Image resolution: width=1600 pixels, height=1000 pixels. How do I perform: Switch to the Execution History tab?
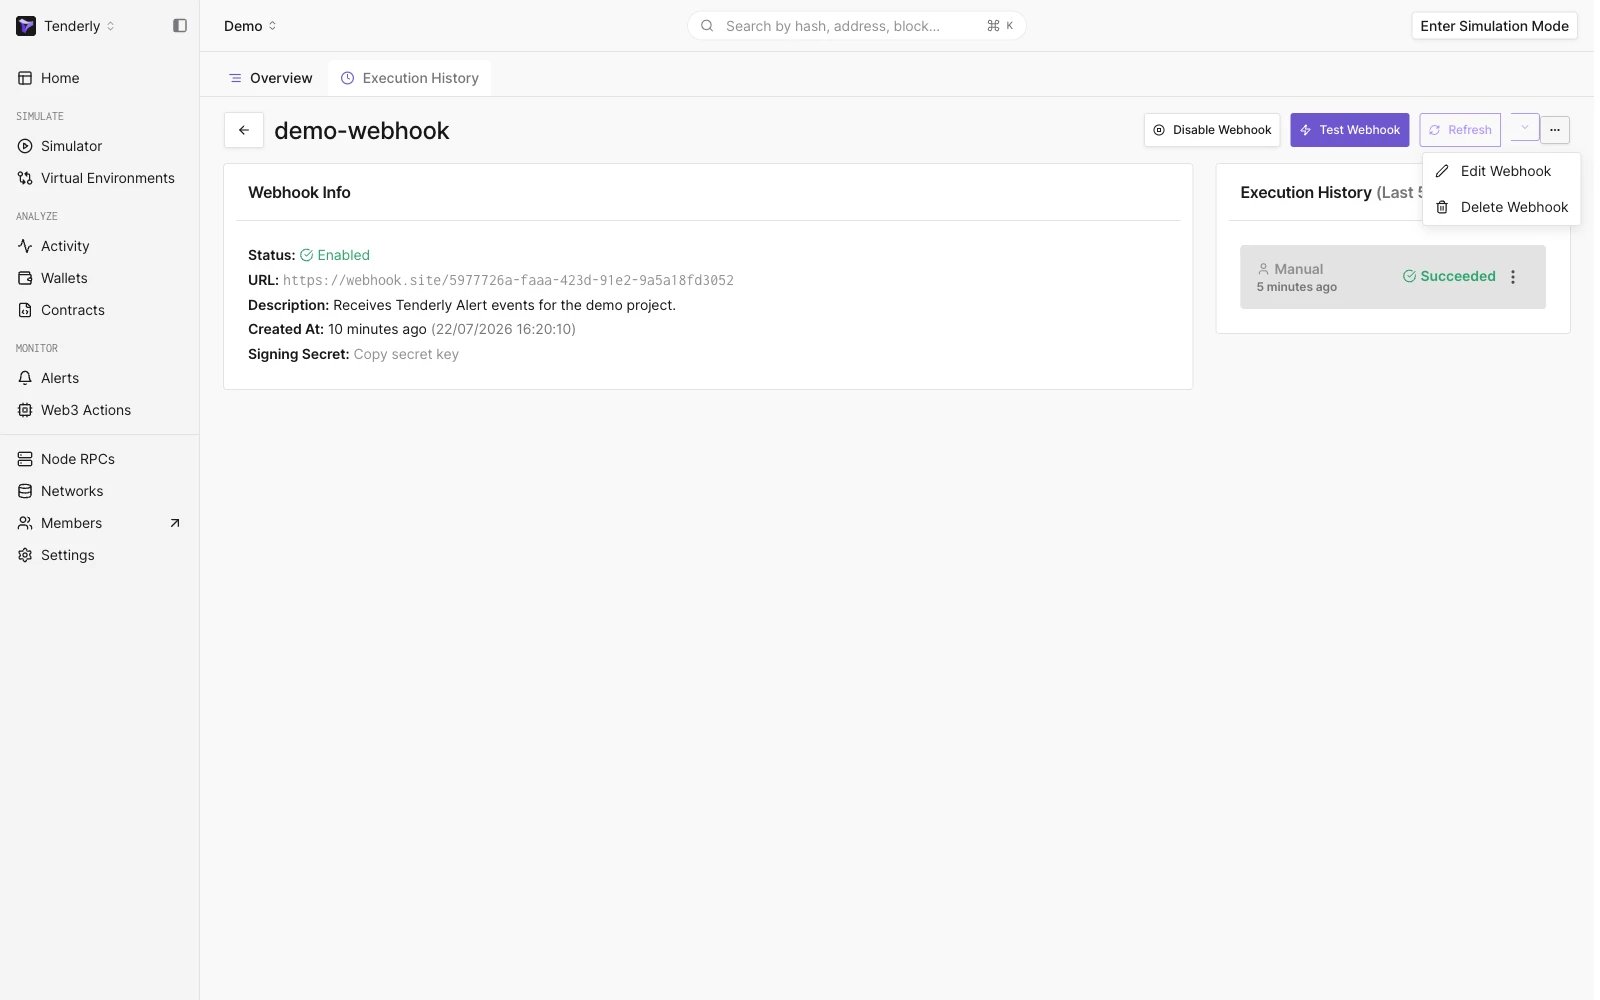click(409, 78)
